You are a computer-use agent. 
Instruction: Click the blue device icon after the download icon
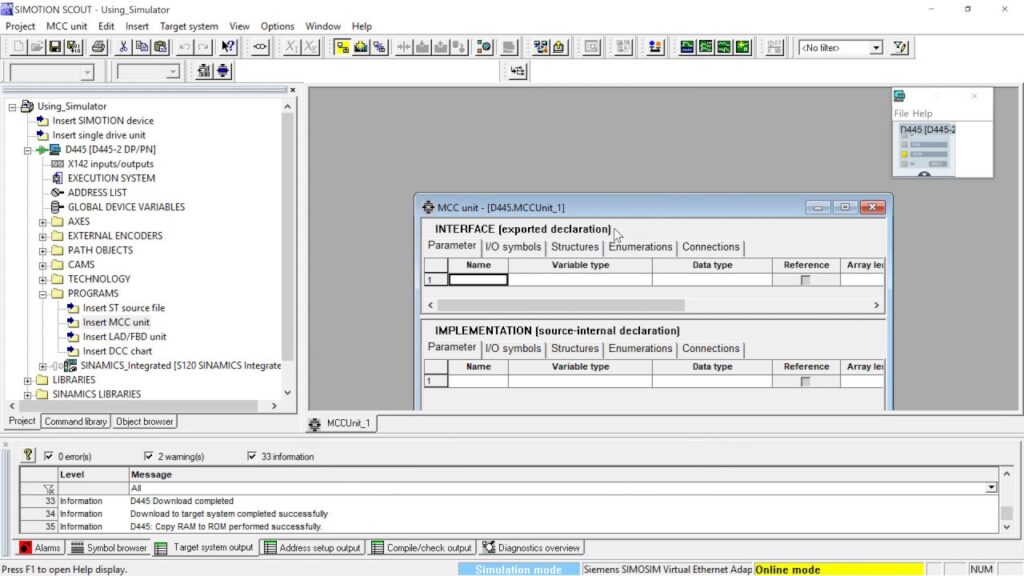pos(379,47)
